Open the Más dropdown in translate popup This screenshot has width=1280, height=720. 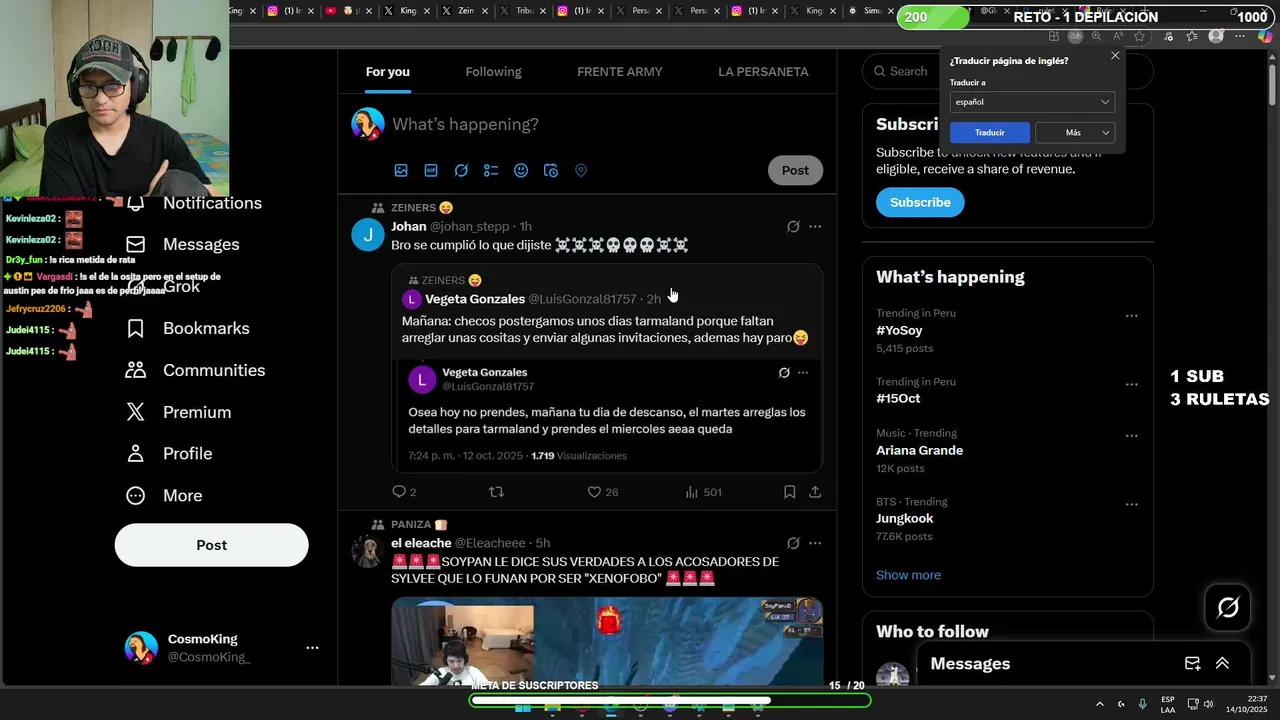[1075, 133]
